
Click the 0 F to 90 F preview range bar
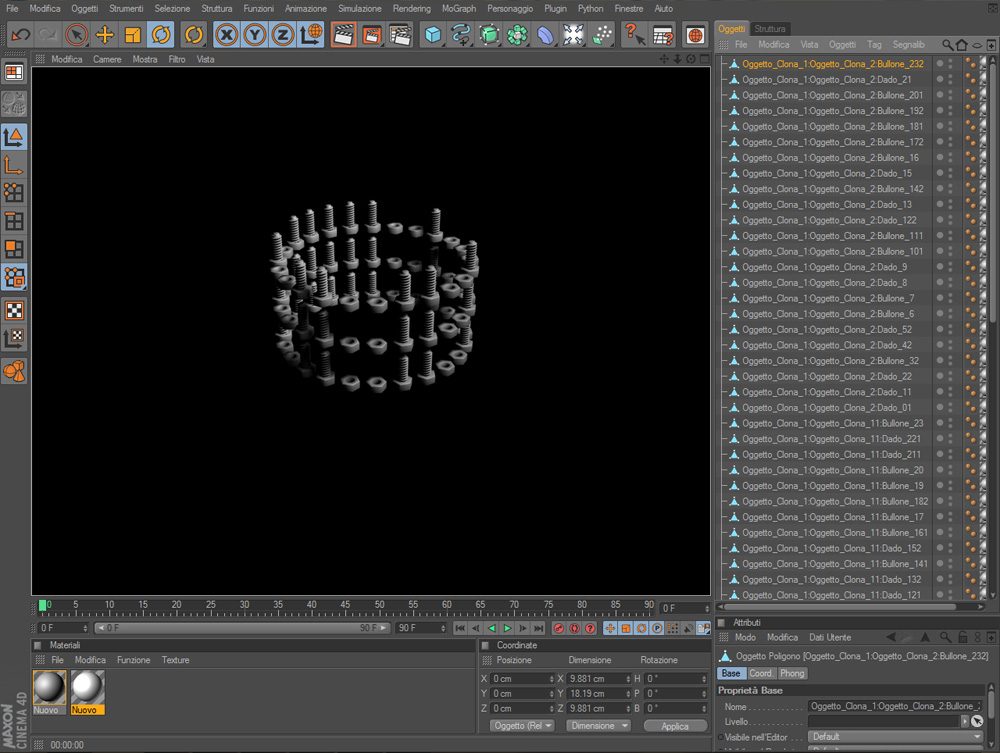[x=242, y=628]
